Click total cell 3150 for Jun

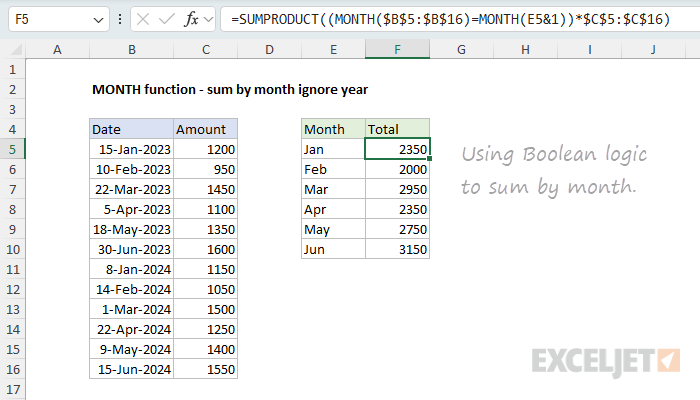397,249
